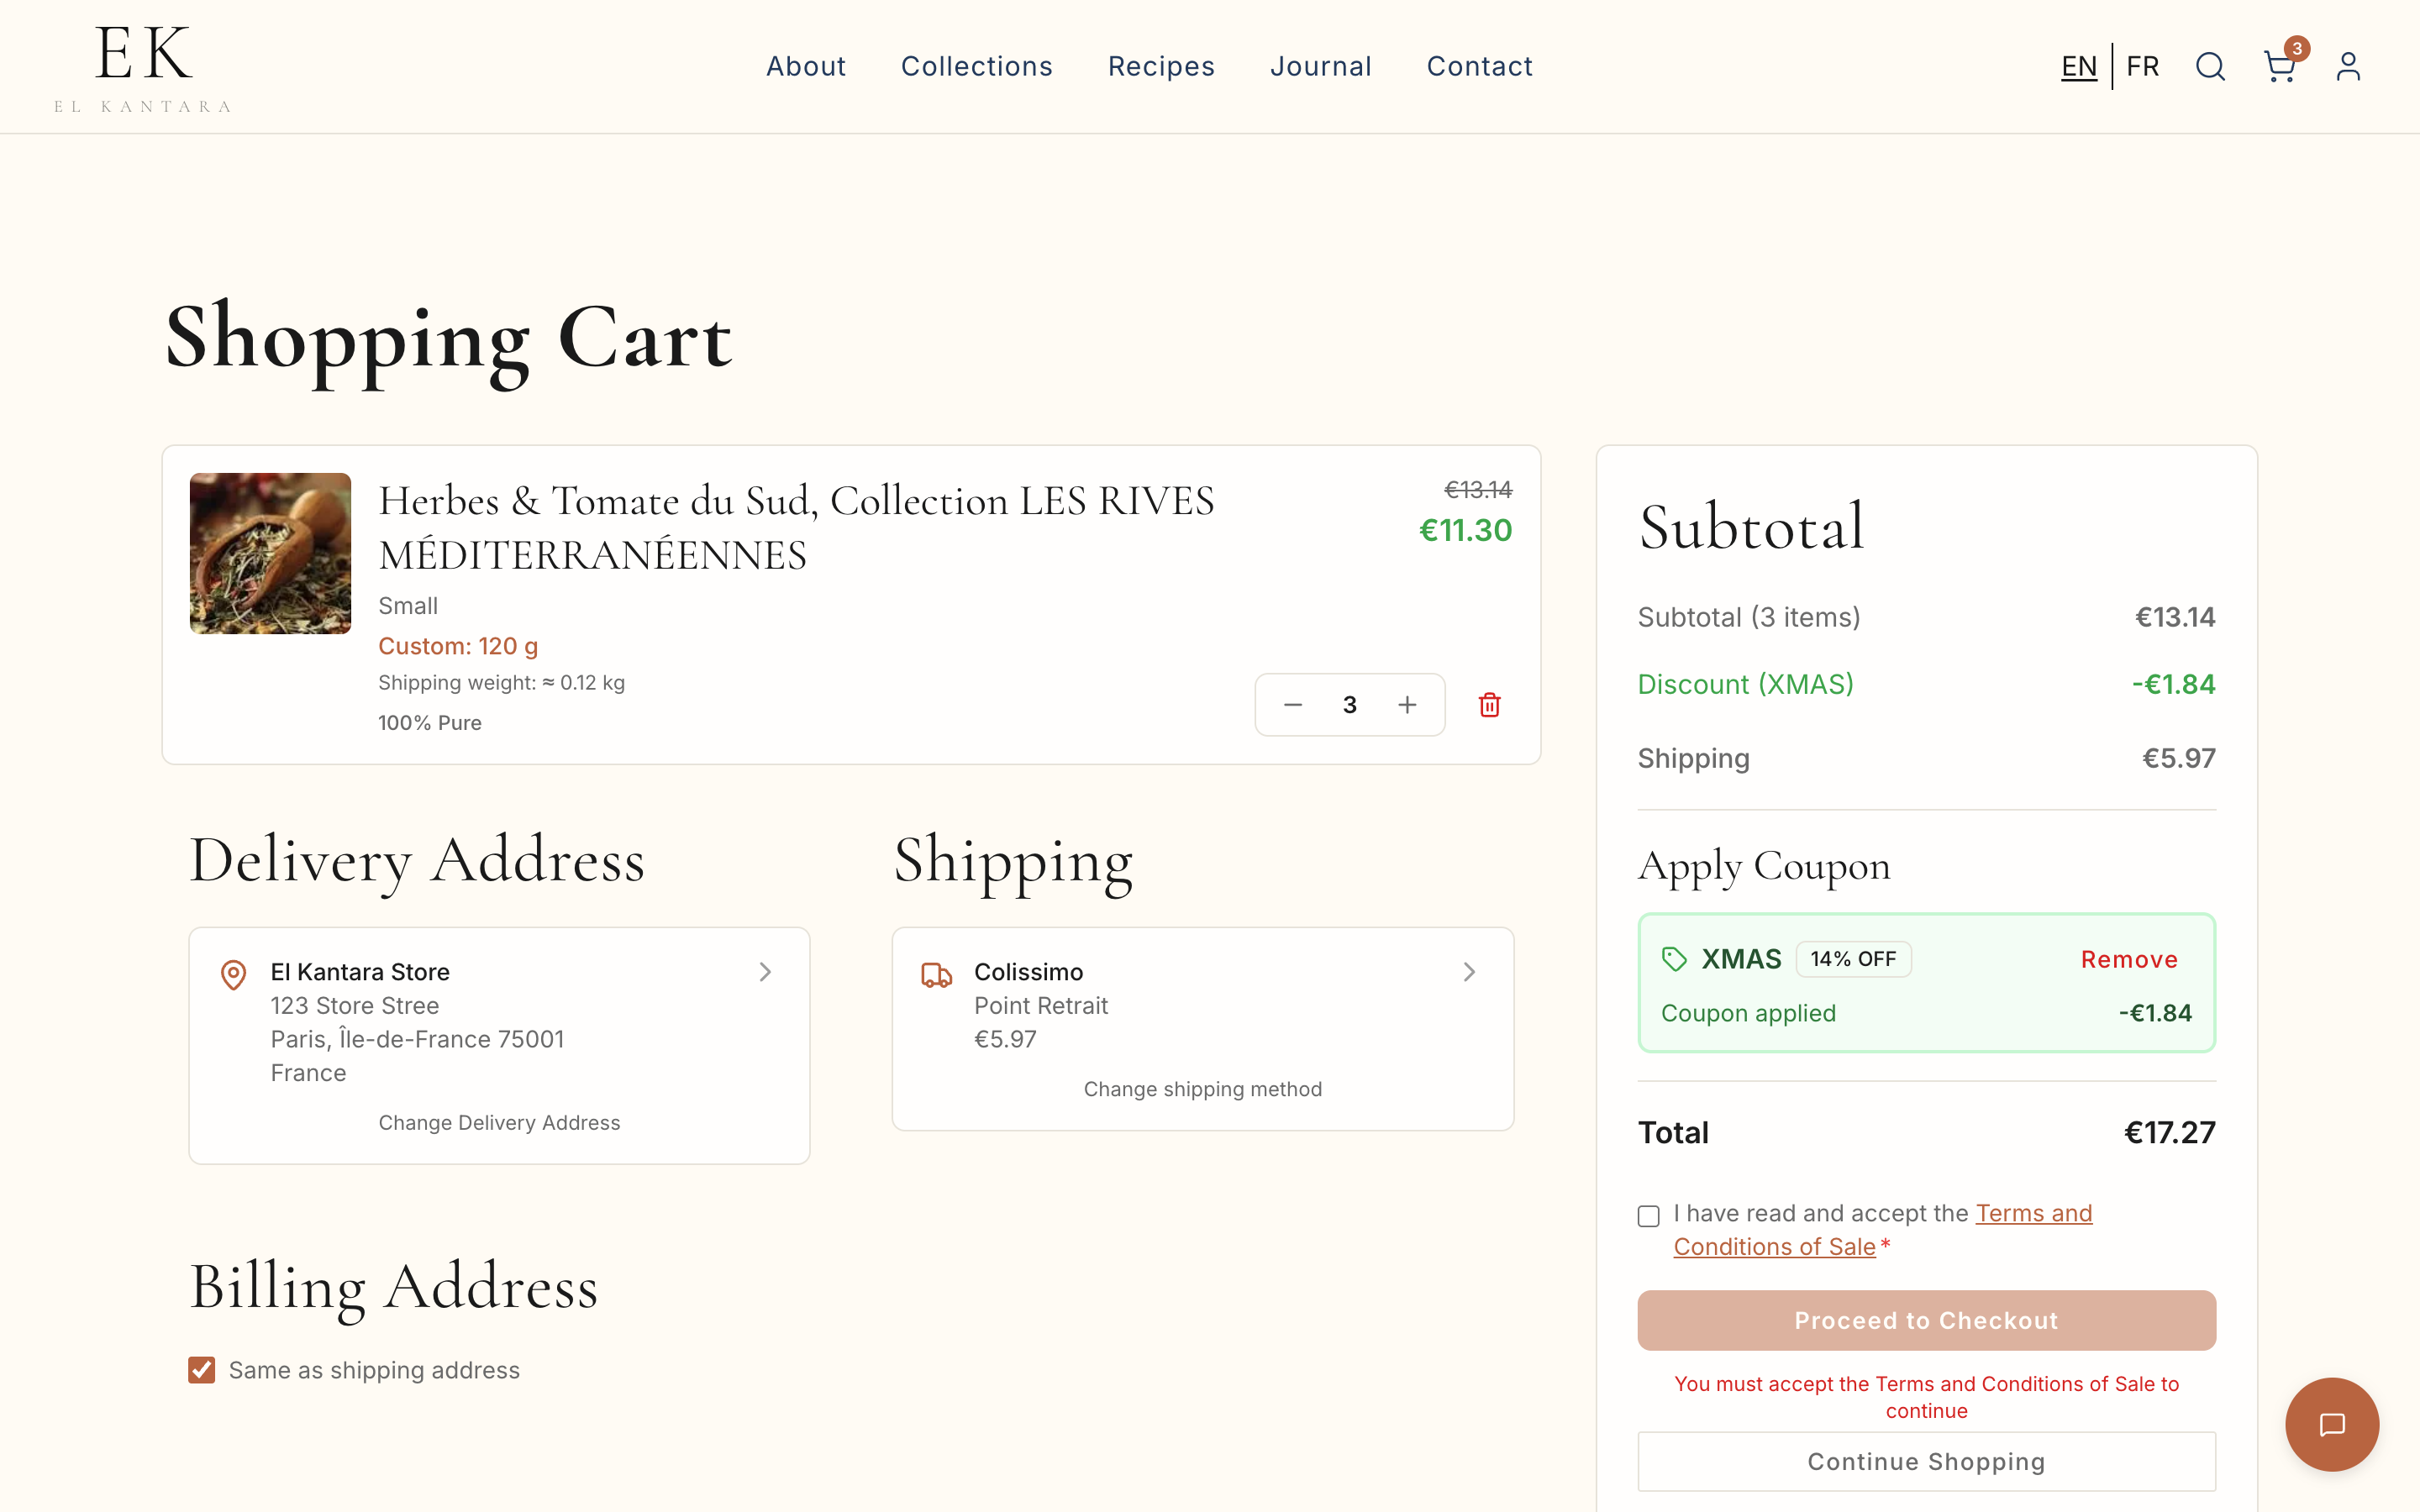Click the herbs product thumbnail image

pos(270,553)
